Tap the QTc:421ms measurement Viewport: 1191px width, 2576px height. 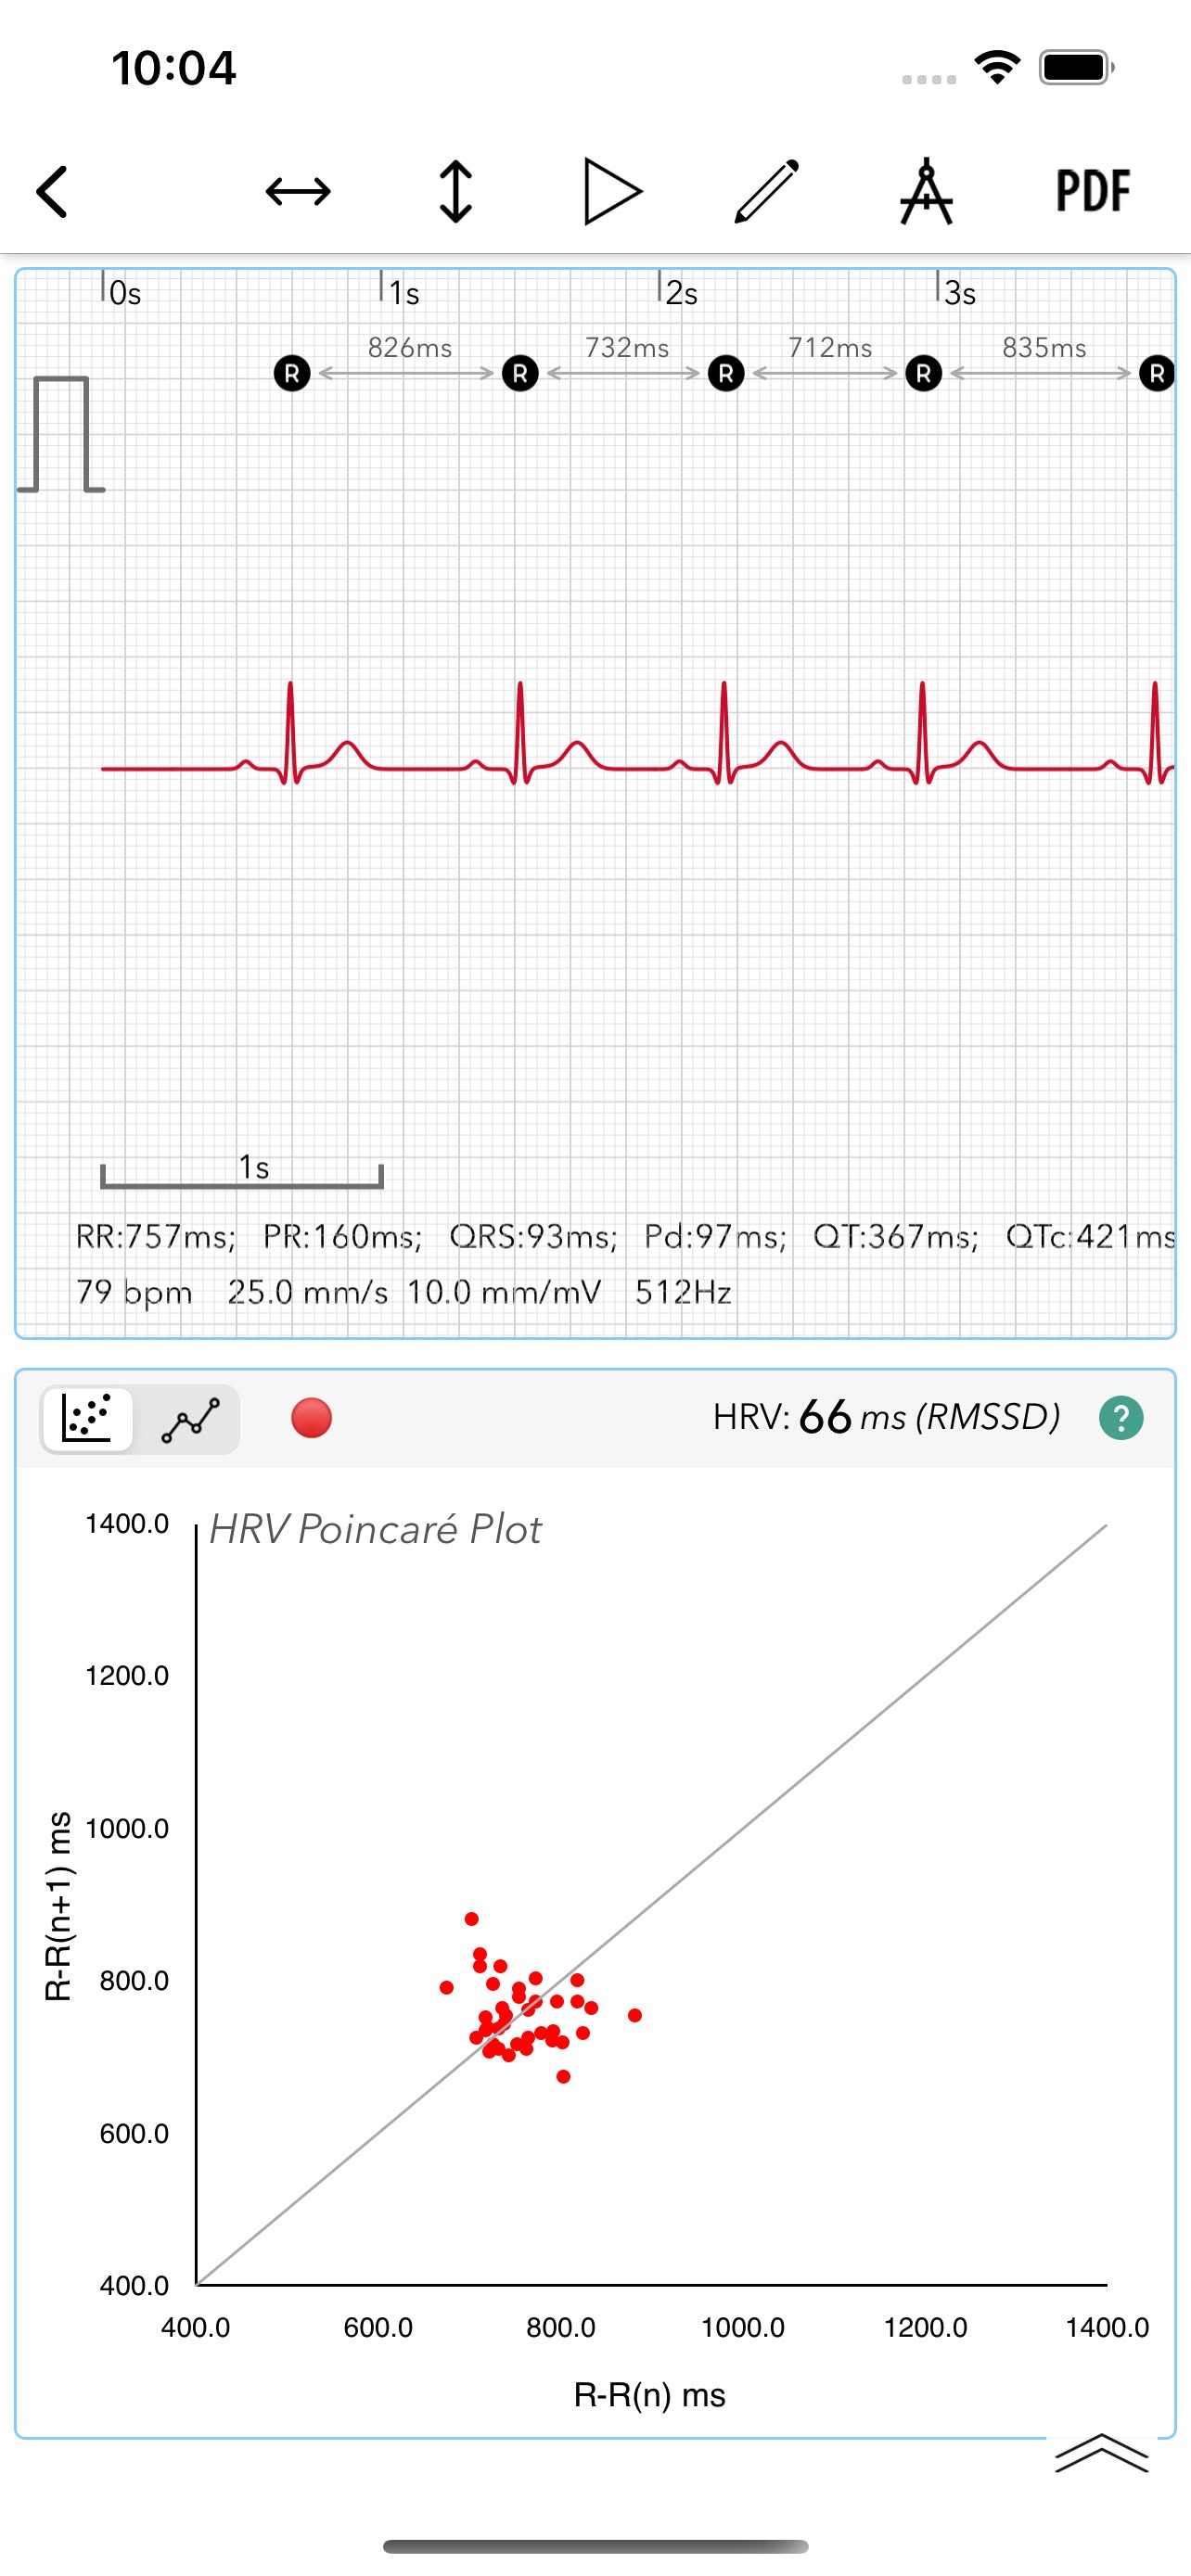pyautogui.click(x=1090, y=1237)
